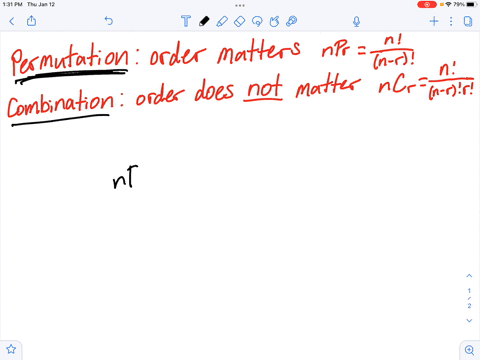The width and height of the screenshot is (480, 360).
Task: Undo the last stroke
Action: pos(109,21)
